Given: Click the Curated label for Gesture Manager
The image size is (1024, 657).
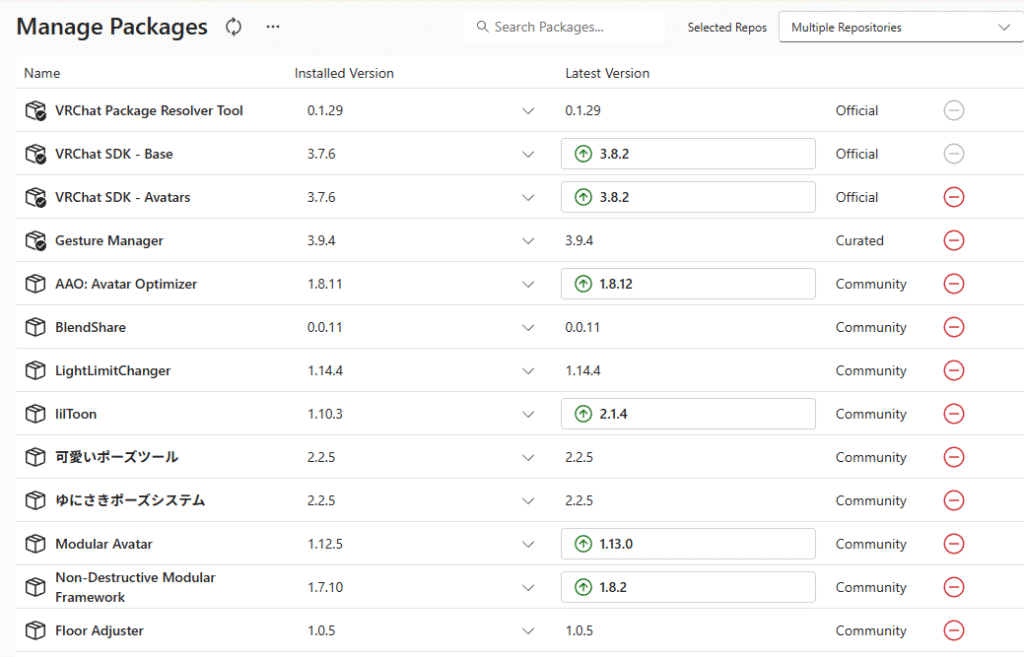Looking at the screenshot, I should (859, 240).
